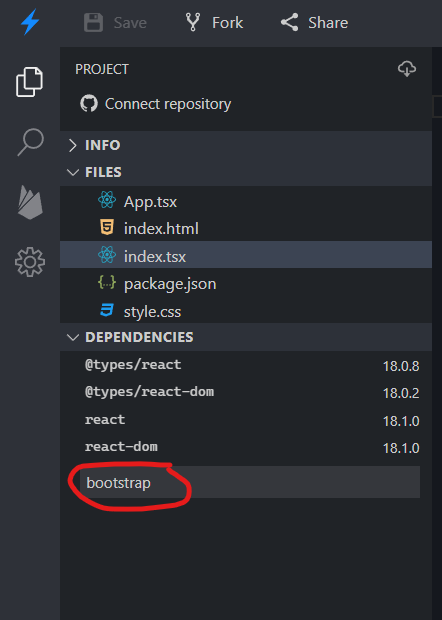Collapse the FILES section

tap(246, 172)
